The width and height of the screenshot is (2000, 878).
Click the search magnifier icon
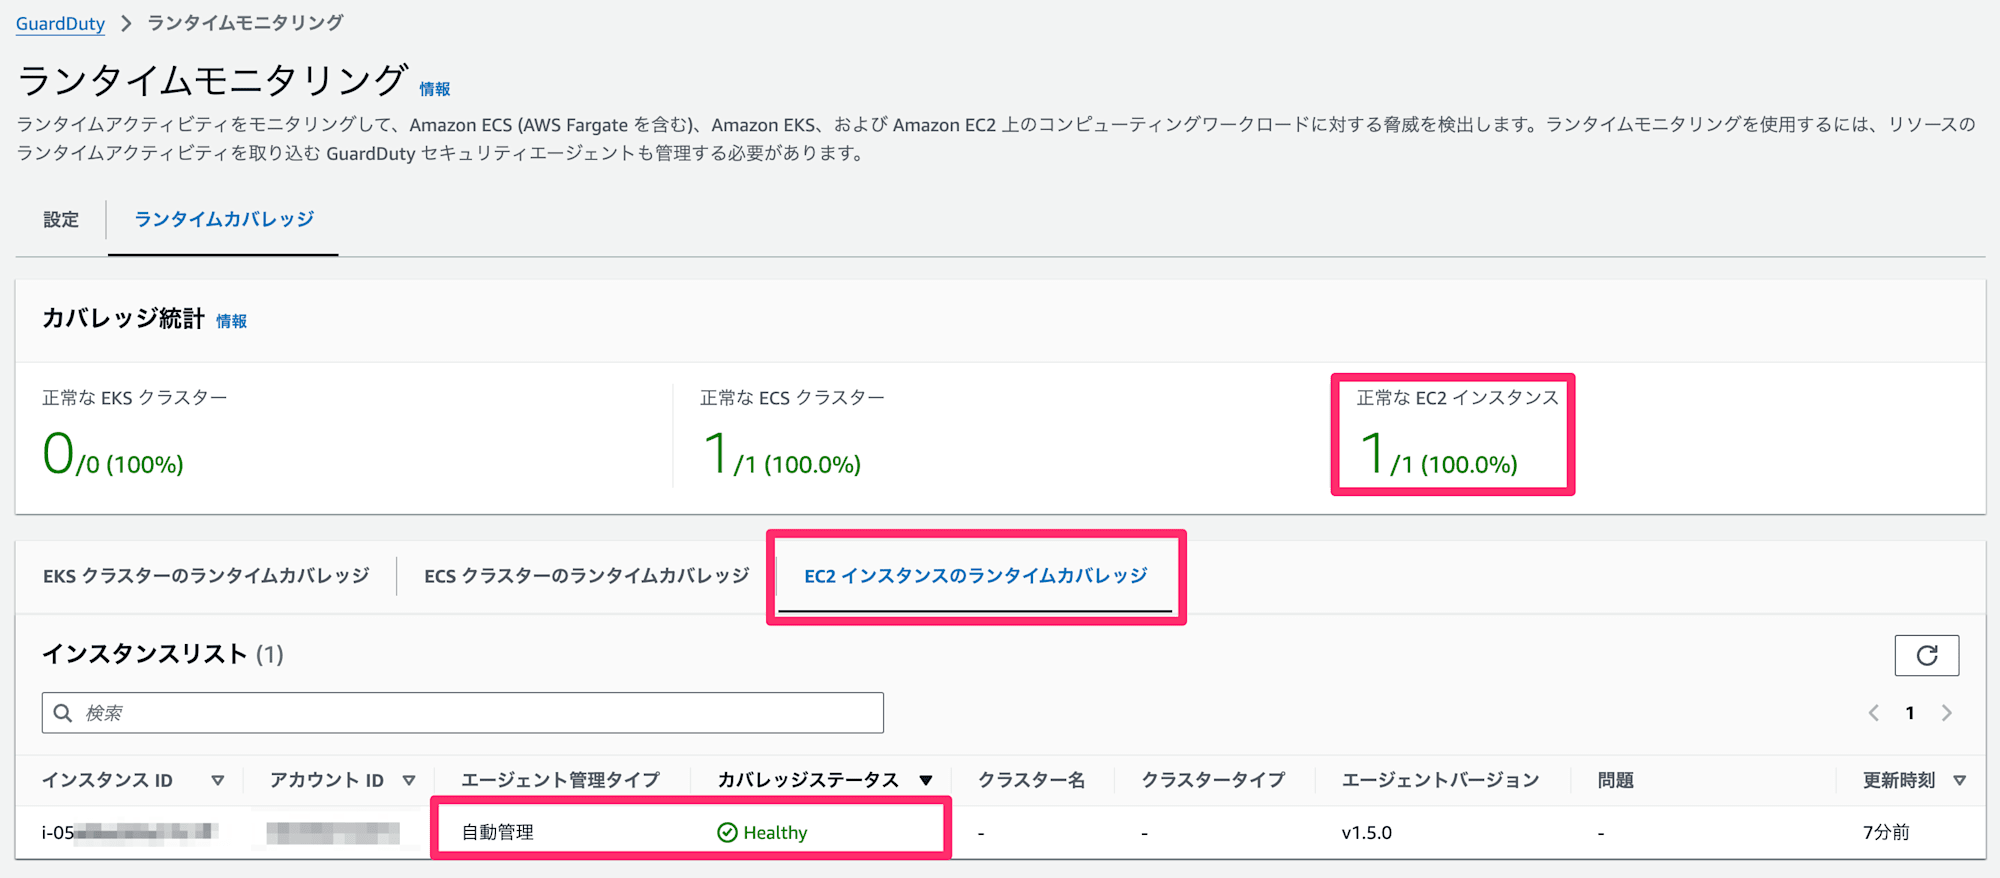pos(63,713)
